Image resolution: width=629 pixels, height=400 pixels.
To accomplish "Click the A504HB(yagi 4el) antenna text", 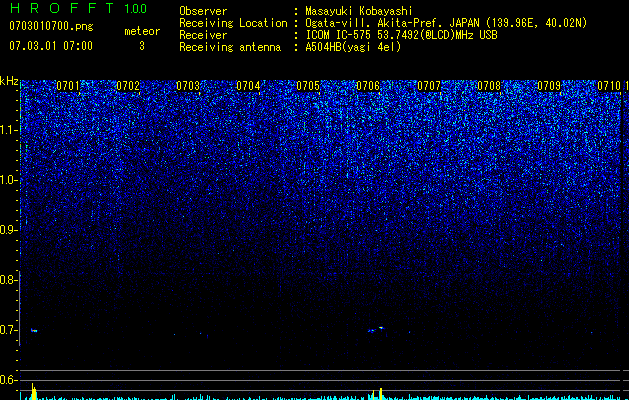I will pyautogui.click(x=353, y=47).
